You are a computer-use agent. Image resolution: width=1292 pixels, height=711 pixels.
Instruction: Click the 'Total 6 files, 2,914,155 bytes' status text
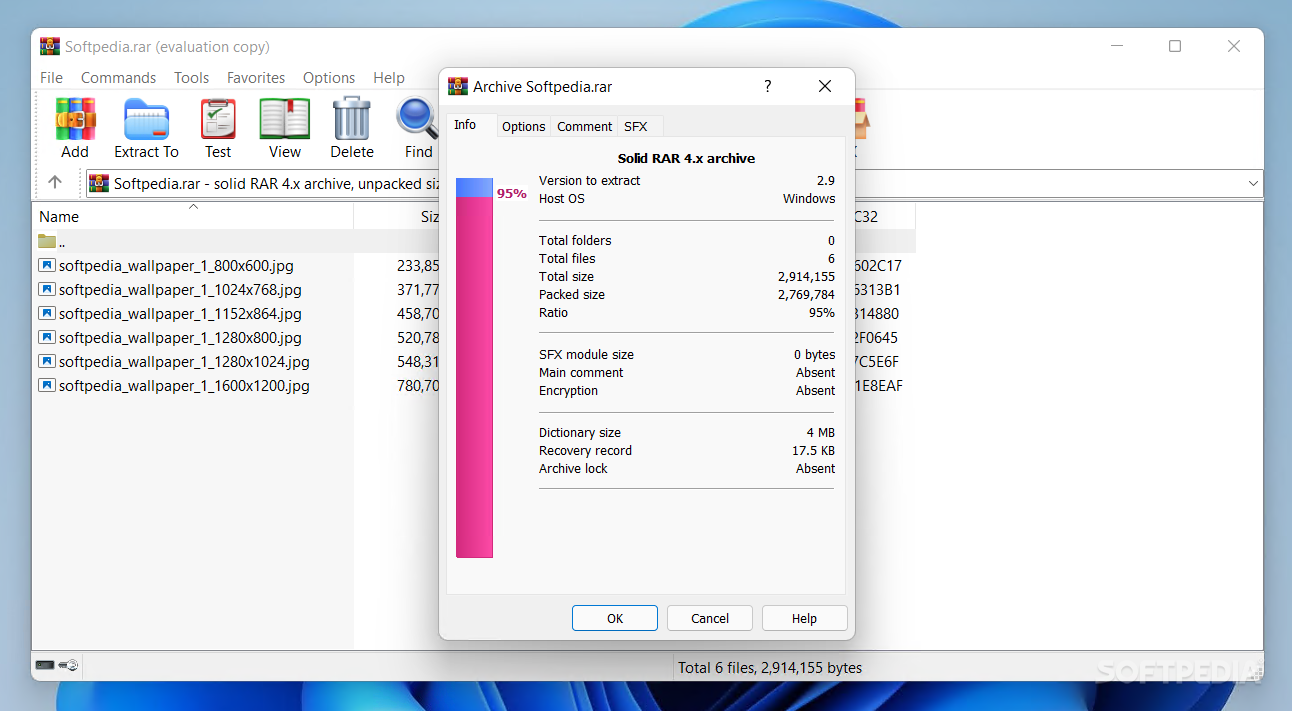click(770, 667)
